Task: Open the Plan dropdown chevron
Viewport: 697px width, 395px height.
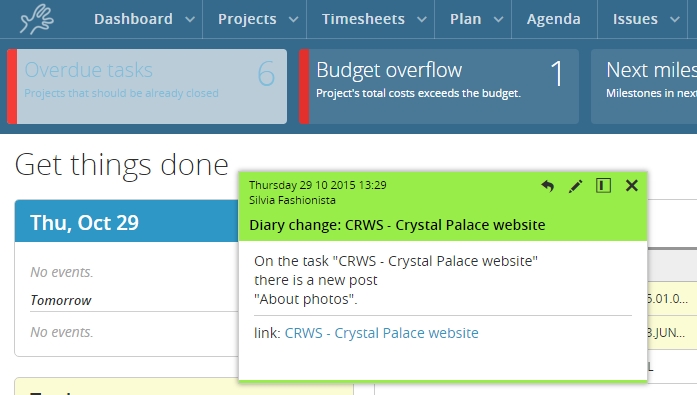Action: [x=499, y=20]
